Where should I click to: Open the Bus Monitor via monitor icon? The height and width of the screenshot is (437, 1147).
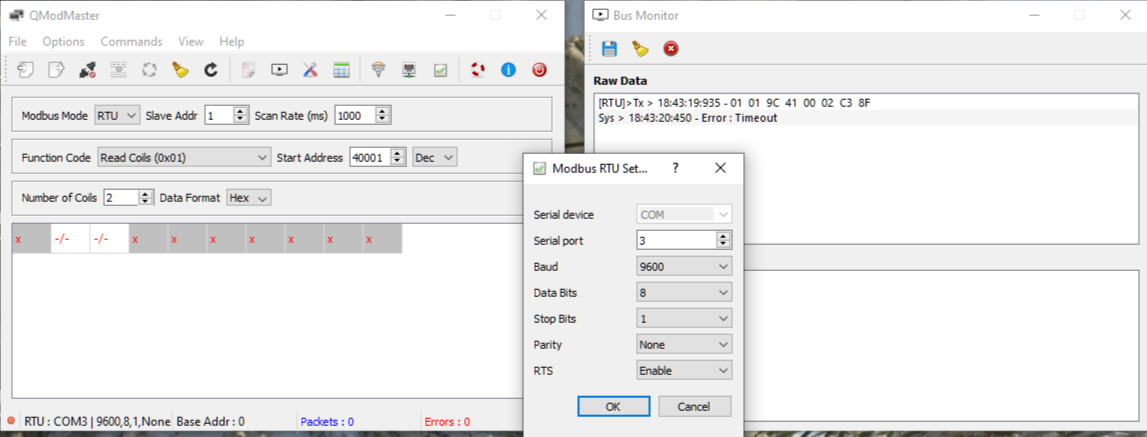click(280, 70)
